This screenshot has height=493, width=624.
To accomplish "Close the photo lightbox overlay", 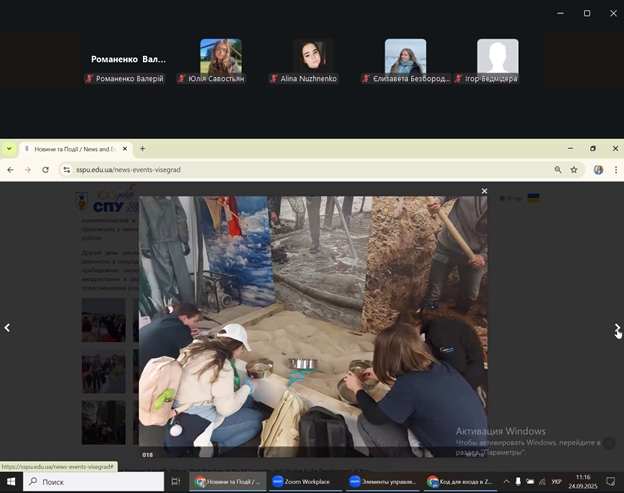I will tap(484, 191).
